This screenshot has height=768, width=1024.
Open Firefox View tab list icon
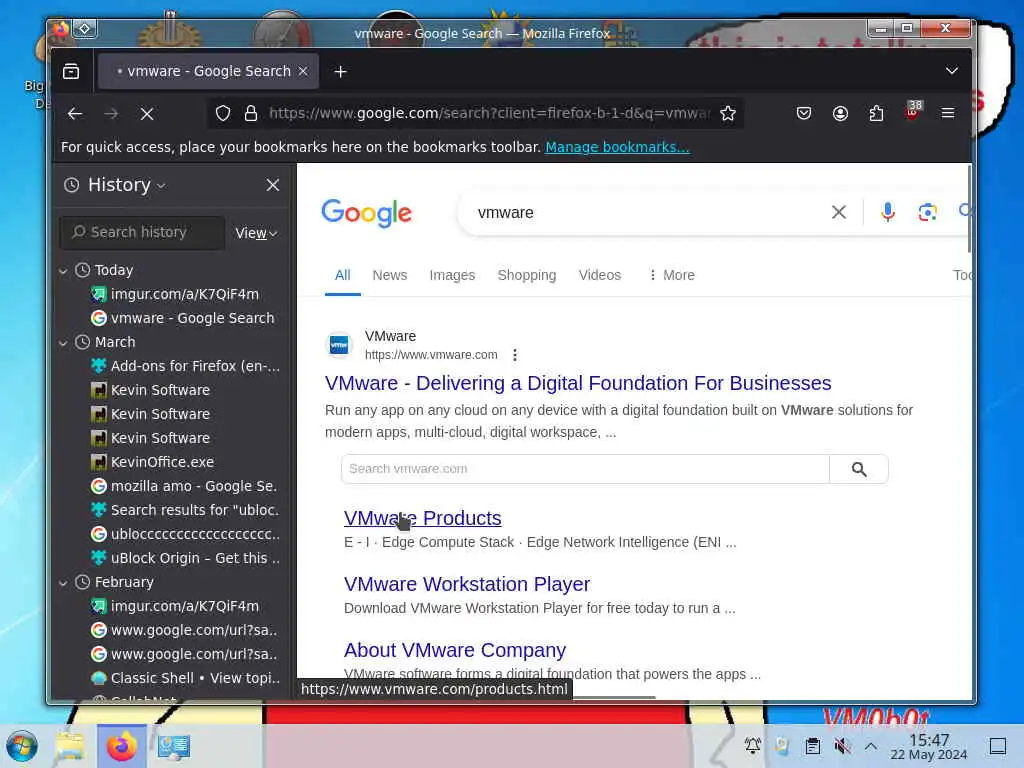coord(71,71)
